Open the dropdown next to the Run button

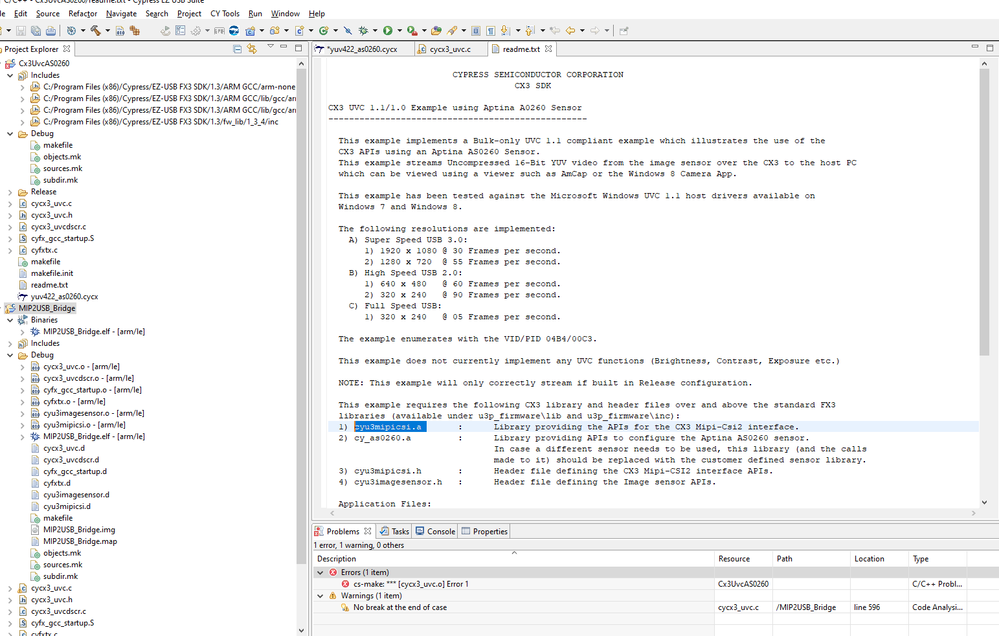[x=399, y=31]
